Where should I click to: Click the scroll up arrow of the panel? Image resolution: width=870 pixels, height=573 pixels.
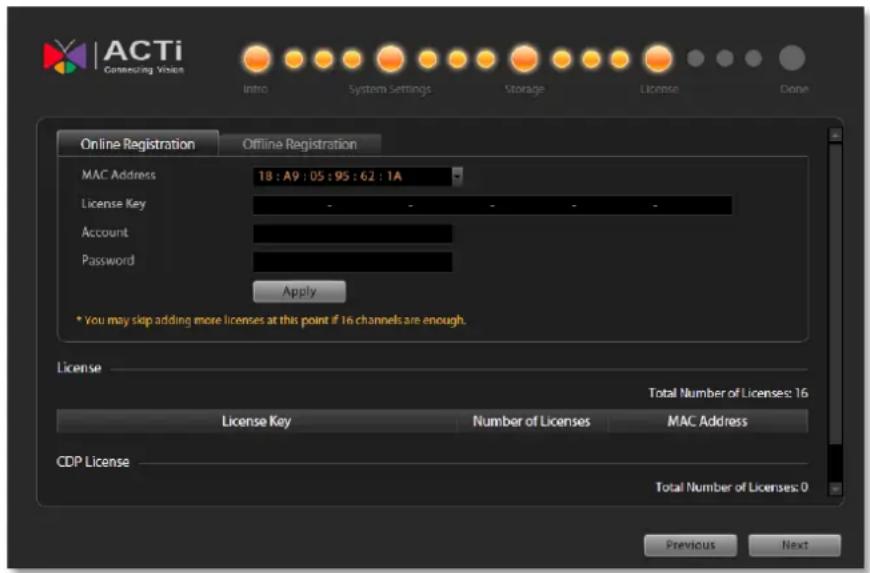pyautogui.click(x=835, y=135)
